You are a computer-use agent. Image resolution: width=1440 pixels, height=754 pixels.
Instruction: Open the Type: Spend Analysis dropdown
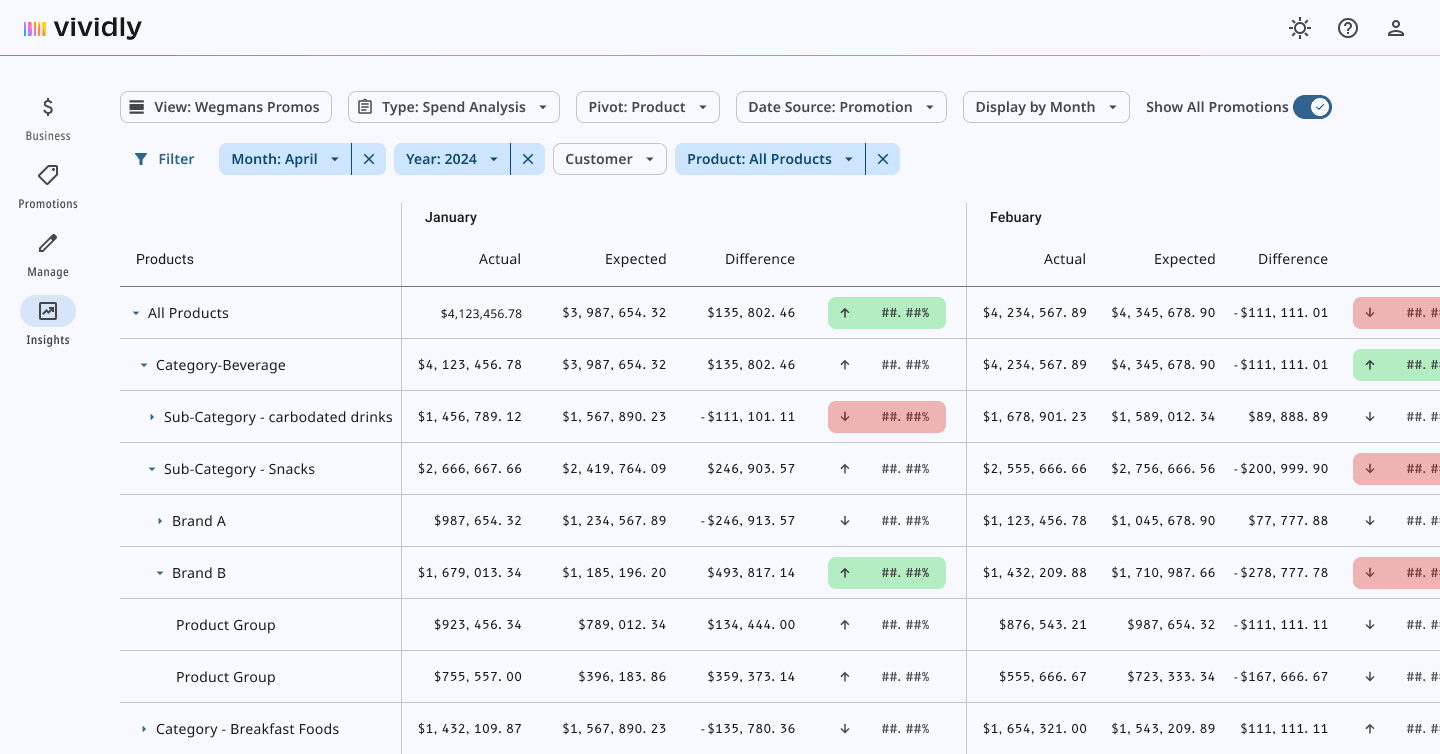[x=453, y=107]
